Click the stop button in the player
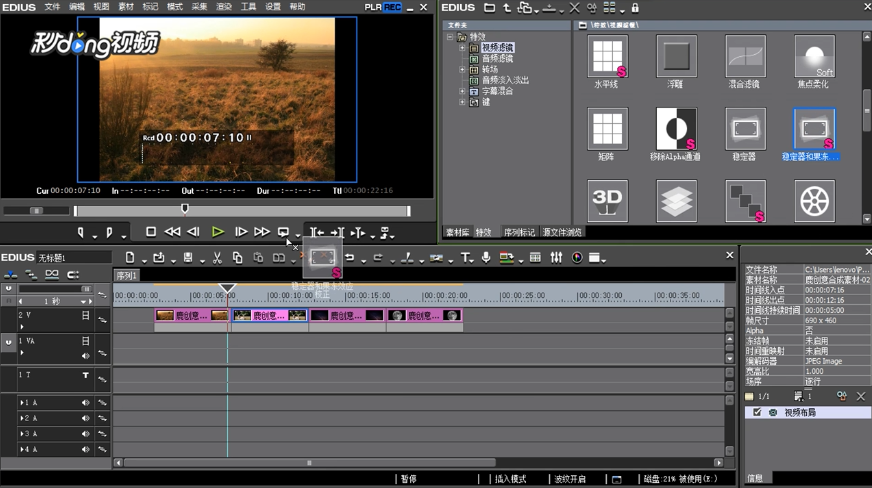 click(x=151, y=232)
